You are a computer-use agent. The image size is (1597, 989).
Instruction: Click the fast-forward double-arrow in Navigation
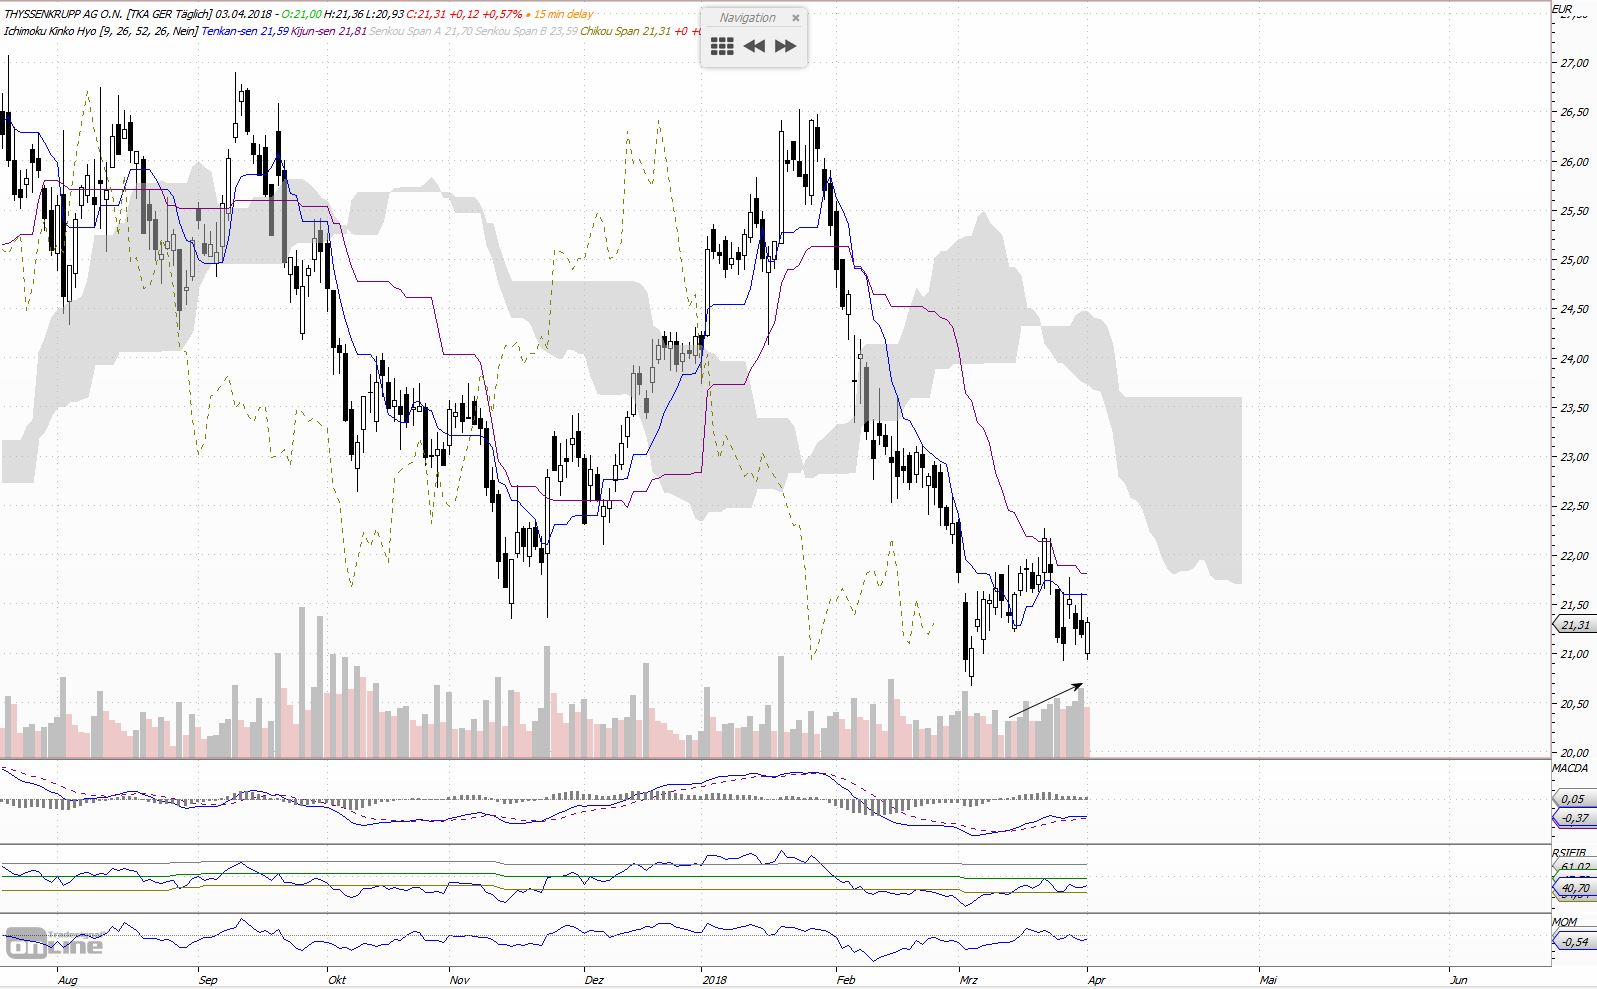point(786,46)
